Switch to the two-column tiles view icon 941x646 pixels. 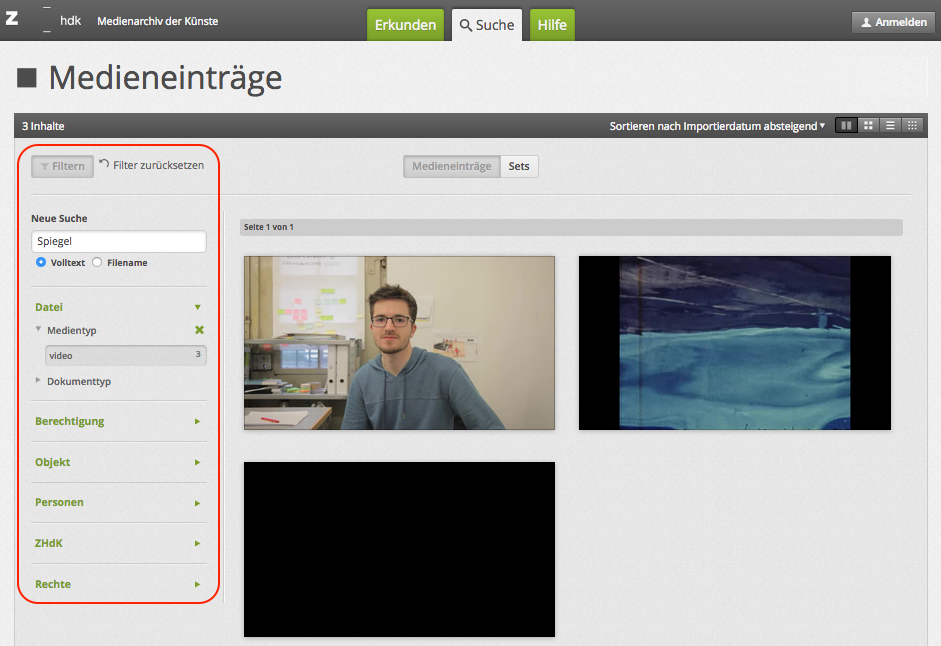point(846,126)
